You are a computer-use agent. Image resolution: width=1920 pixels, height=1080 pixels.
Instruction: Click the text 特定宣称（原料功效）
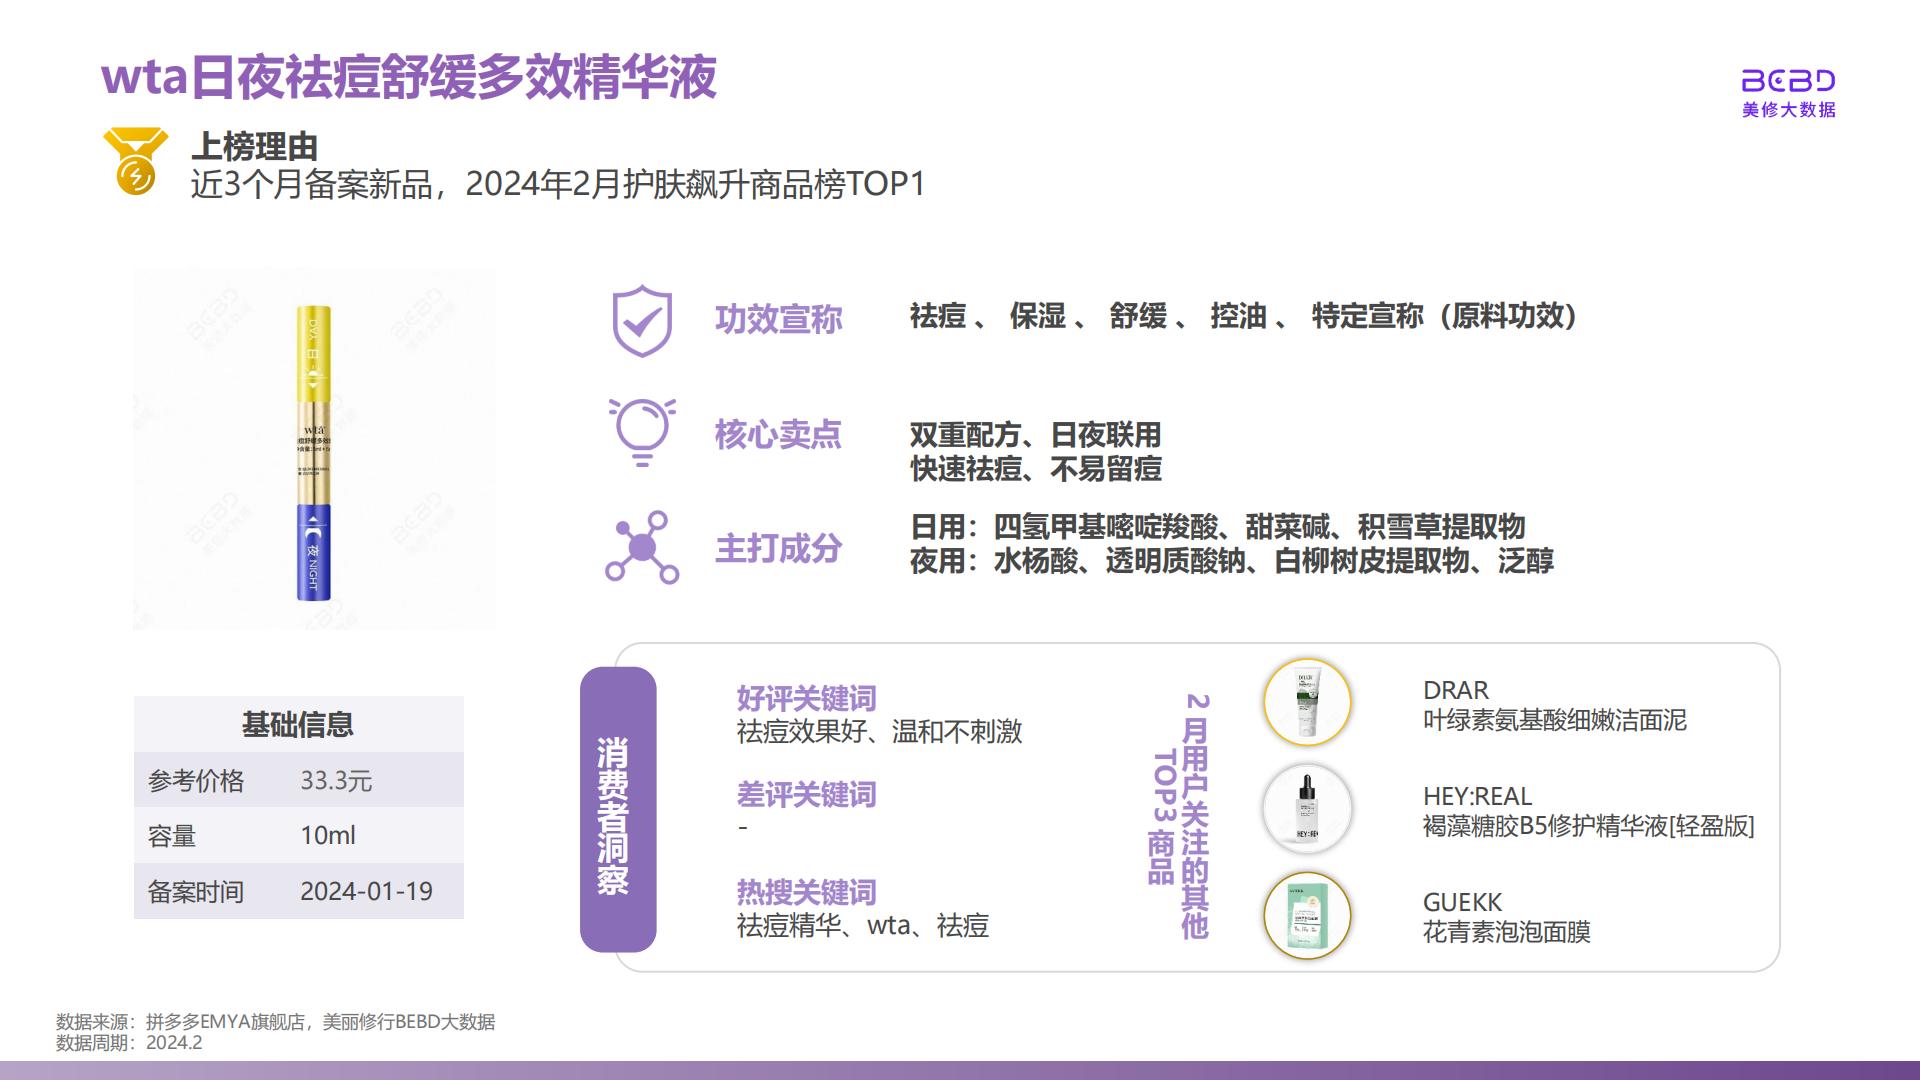point(1445,316)
